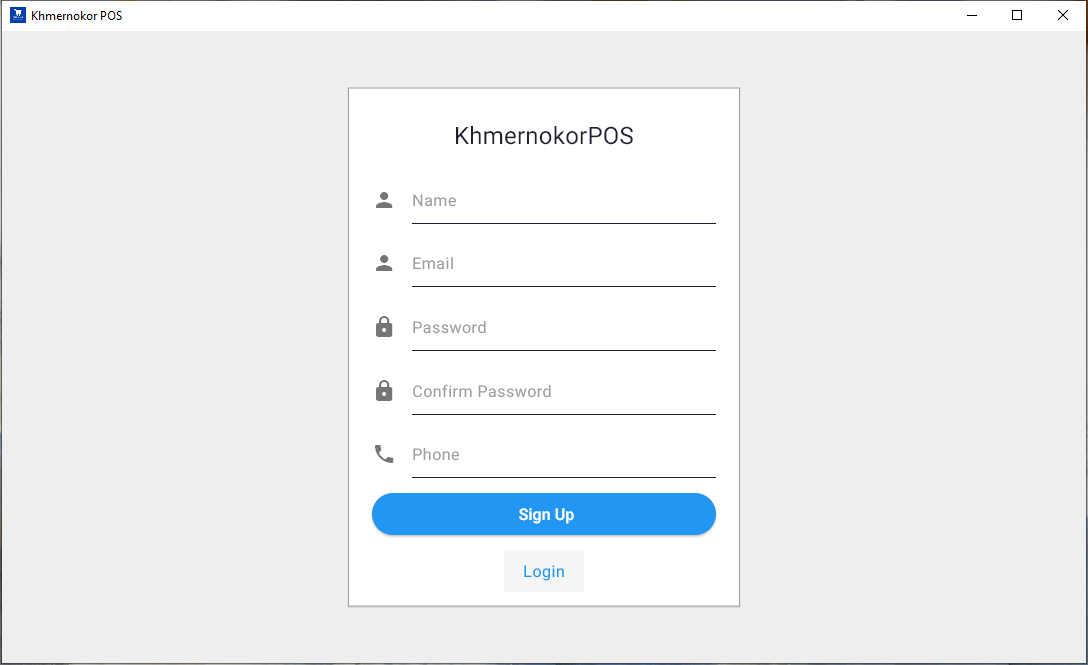Click the person icon beside Email field
1088x665 pixels.
[384, 263]
